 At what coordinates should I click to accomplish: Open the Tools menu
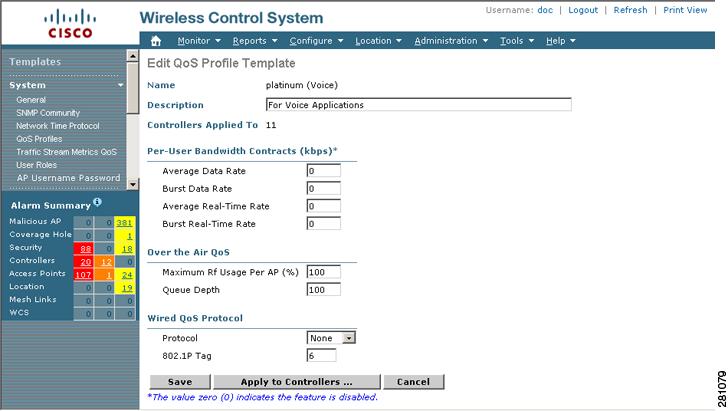(x=517, y=41)
